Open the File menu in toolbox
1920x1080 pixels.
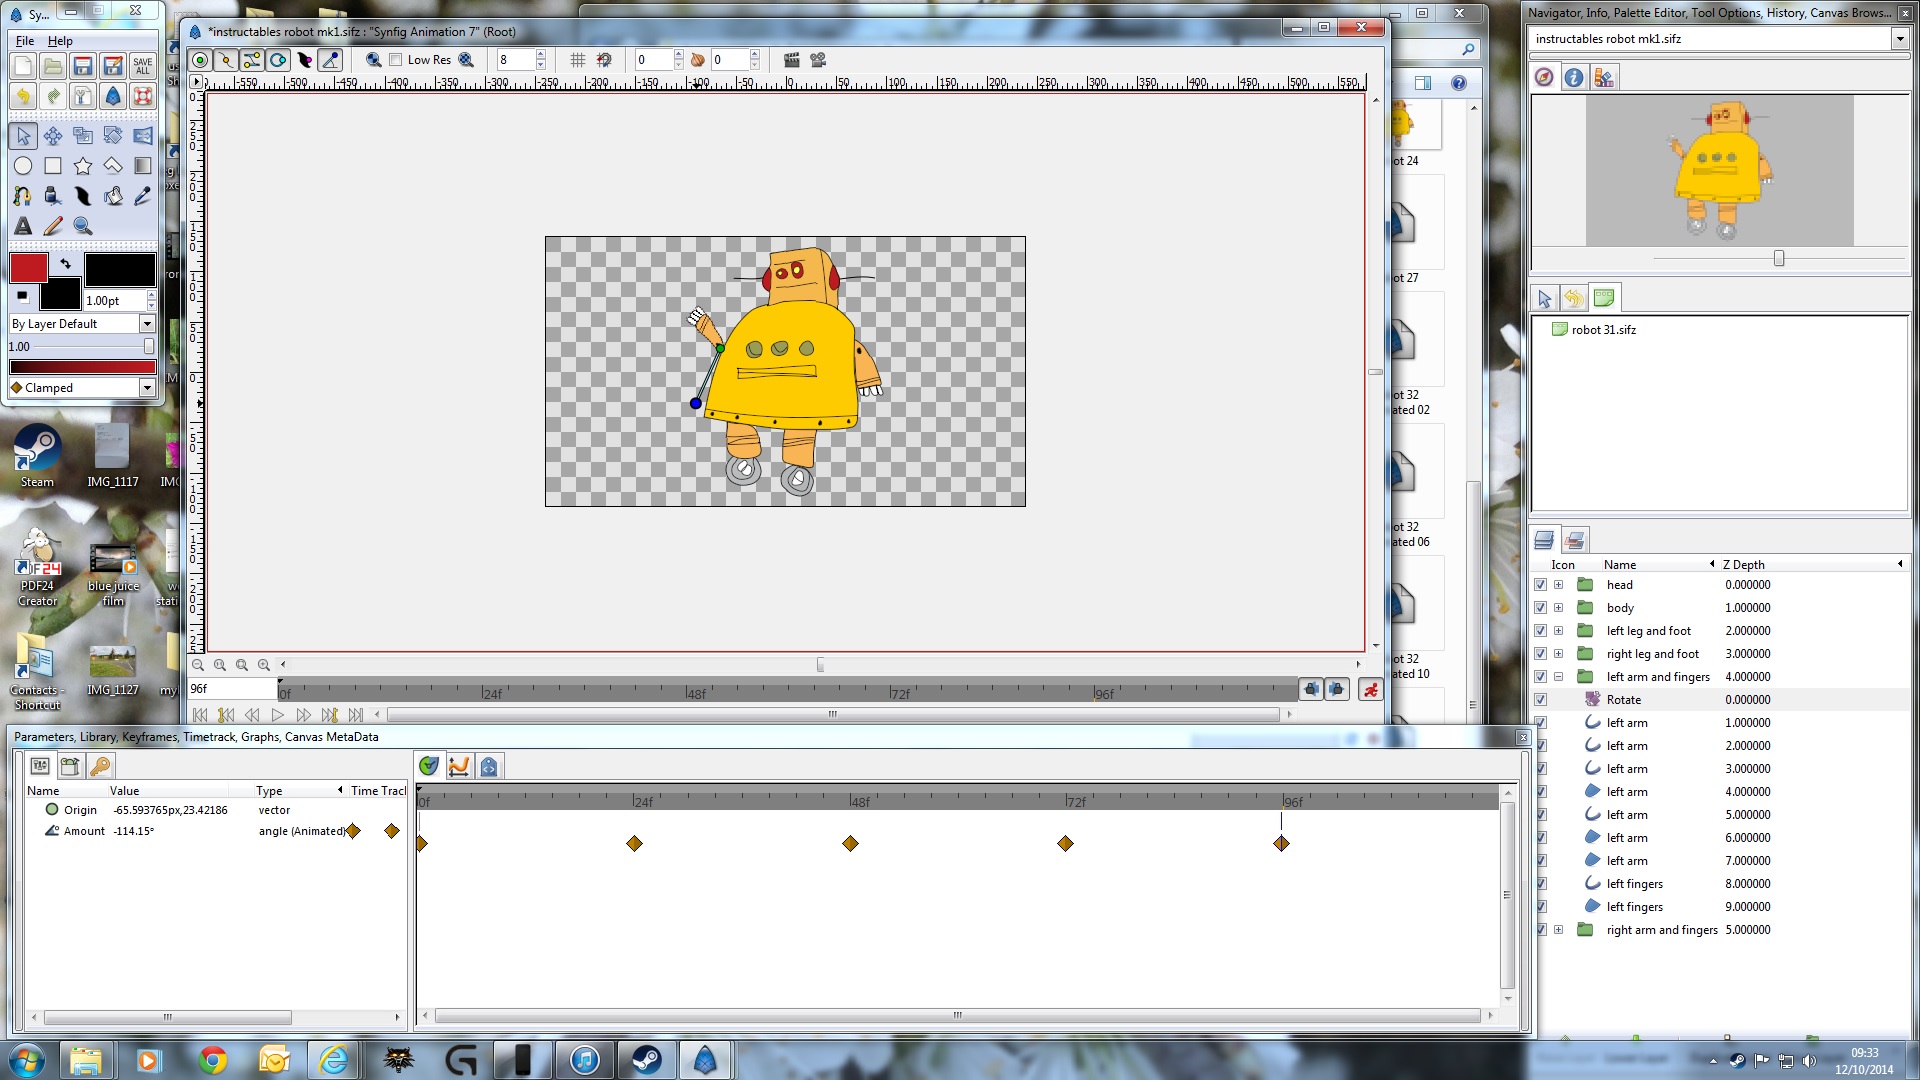coord(25,41)
